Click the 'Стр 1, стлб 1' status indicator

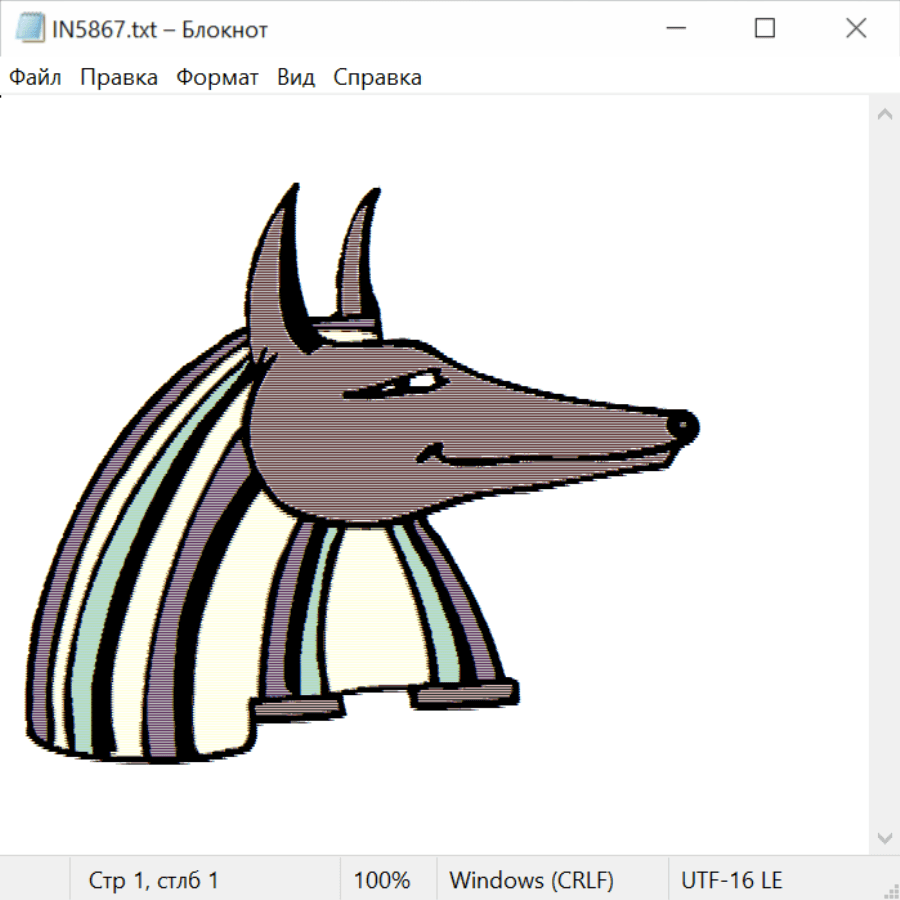[x=154, y=880]
